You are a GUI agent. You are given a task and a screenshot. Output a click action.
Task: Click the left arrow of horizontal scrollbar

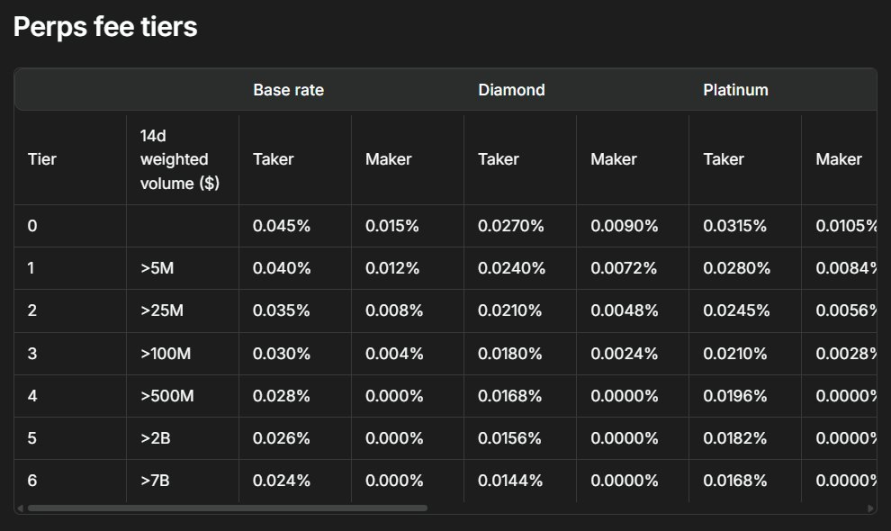pyautogui.click(x=21, y=508)
